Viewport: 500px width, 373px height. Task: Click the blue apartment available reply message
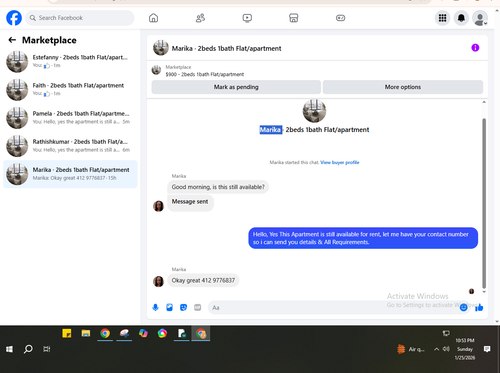363,238
